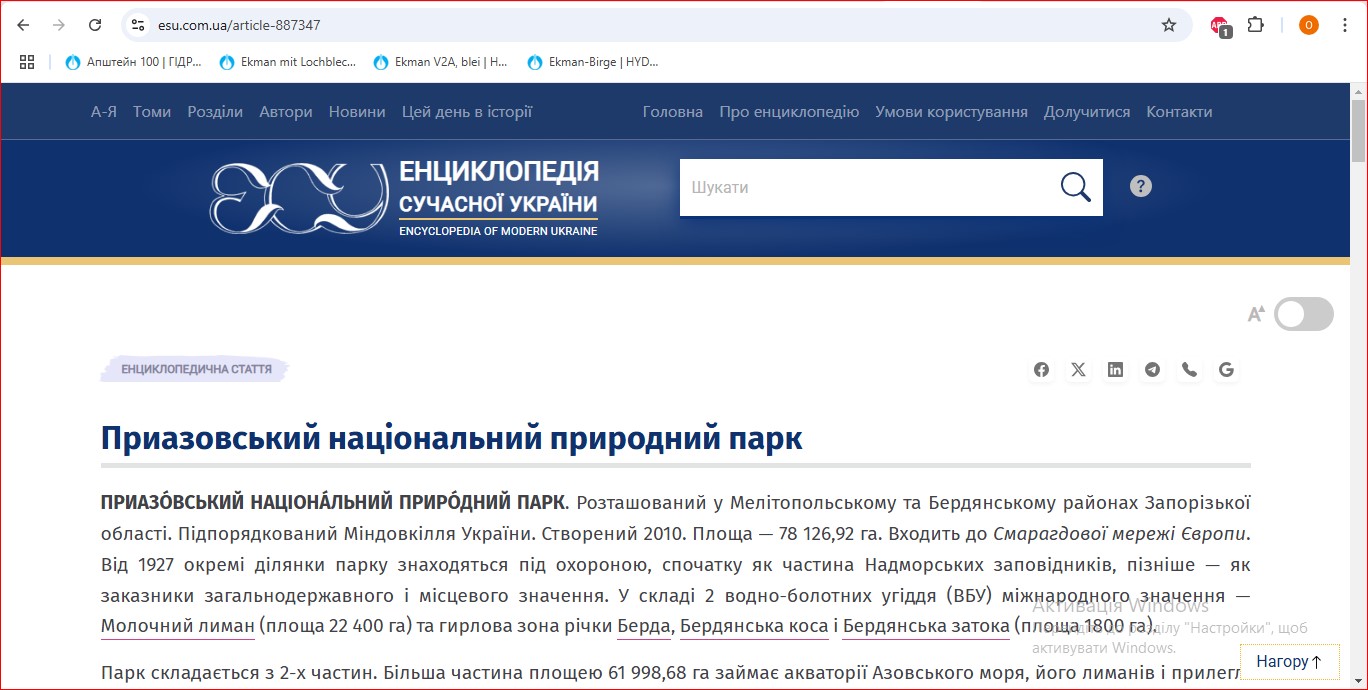Start a search with the magnifier icon

pyautogui.click(x=1074, y=186)
